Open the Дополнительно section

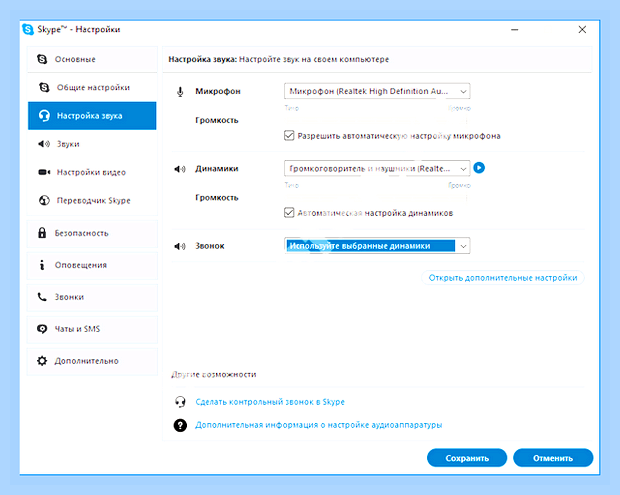point(92,361)
